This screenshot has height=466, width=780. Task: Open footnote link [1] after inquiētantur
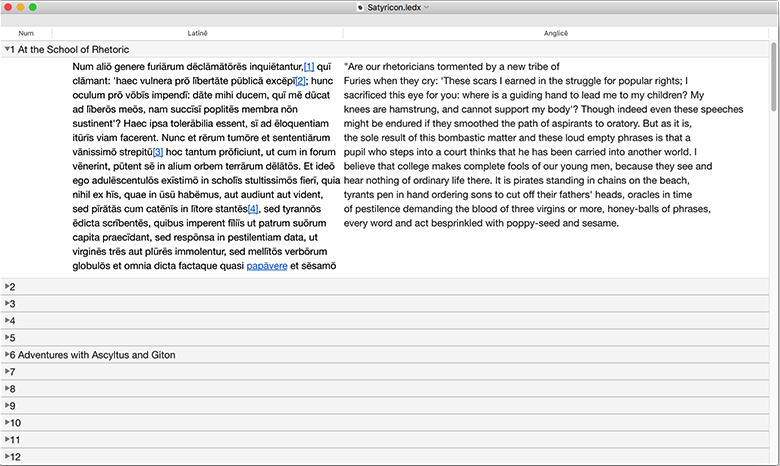tap(309, 67)
